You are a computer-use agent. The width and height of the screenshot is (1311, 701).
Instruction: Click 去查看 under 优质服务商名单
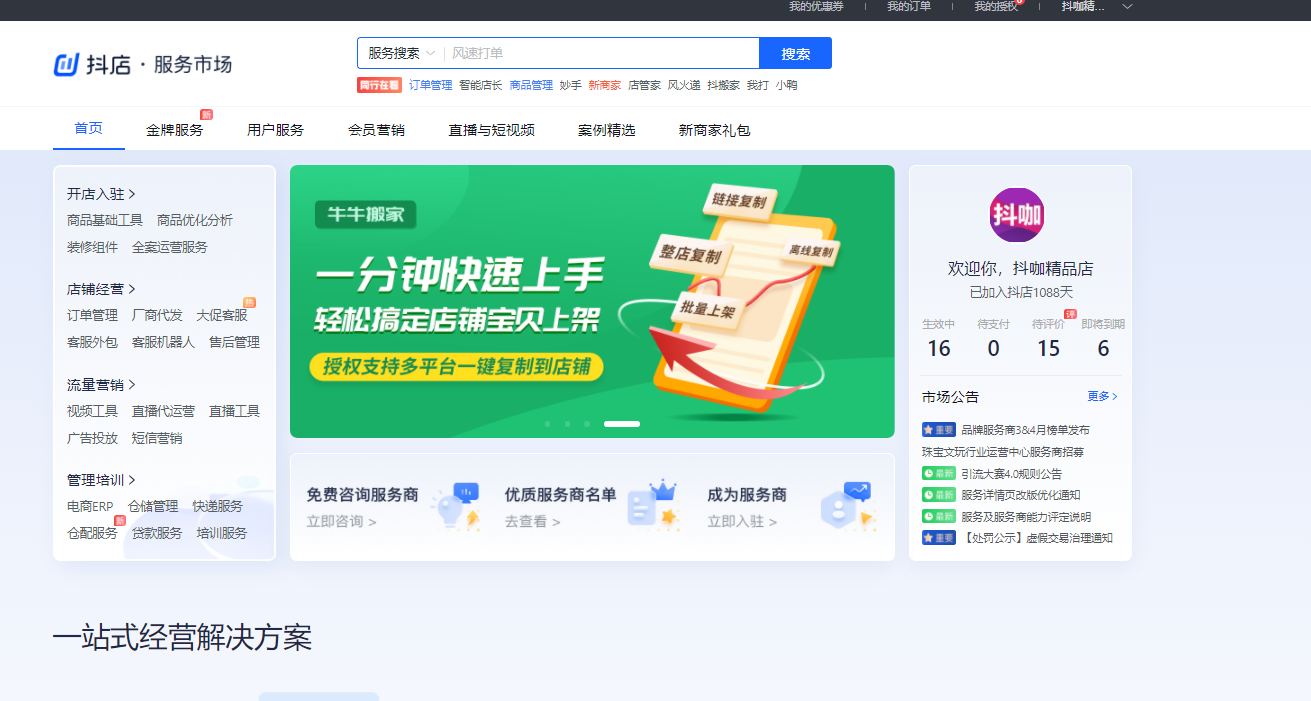click(x=532, y=522)
